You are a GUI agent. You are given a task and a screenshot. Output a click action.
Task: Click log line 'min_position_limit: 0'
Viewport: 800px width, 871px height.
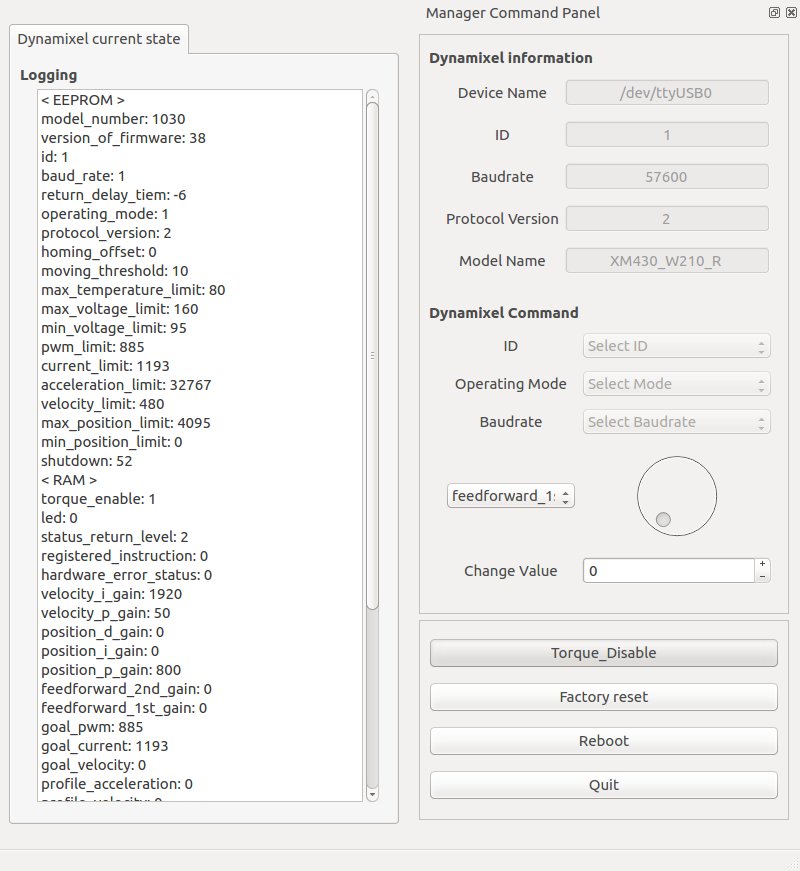(112, 442)
